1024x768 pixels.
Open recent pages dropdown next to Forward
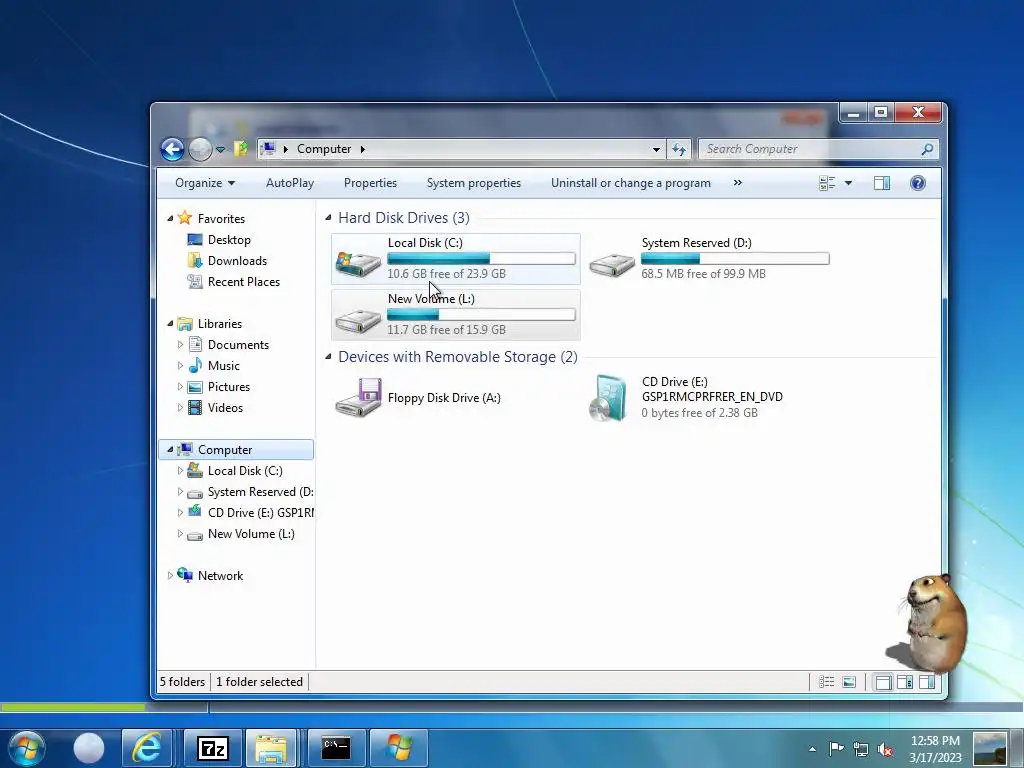point(221,150)
